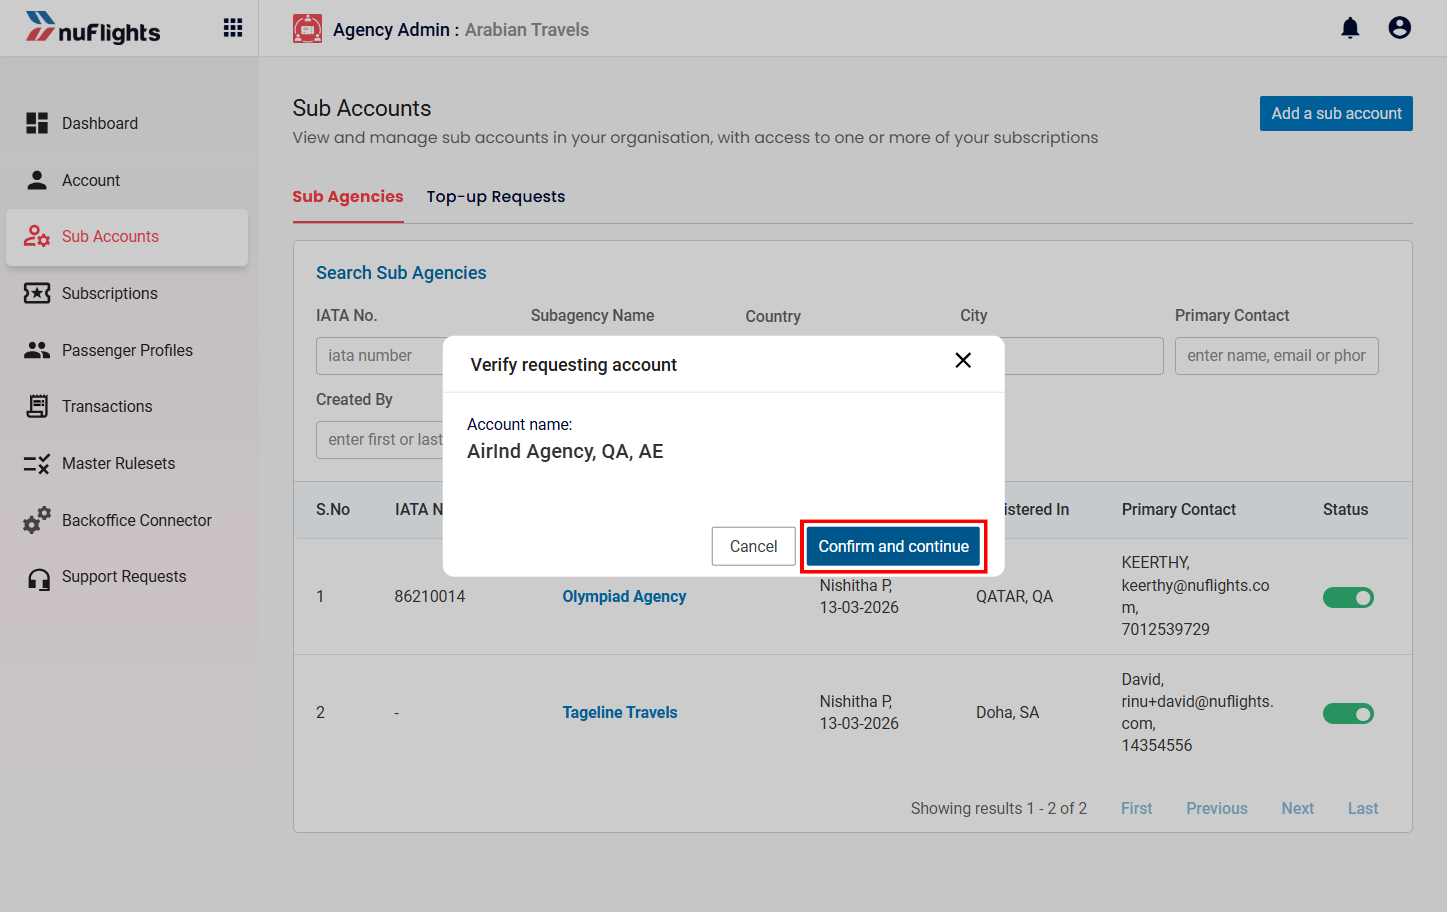Click the Showing results 1 - 2 of 2 text
1447x912 pixels.
pos(998,809)
